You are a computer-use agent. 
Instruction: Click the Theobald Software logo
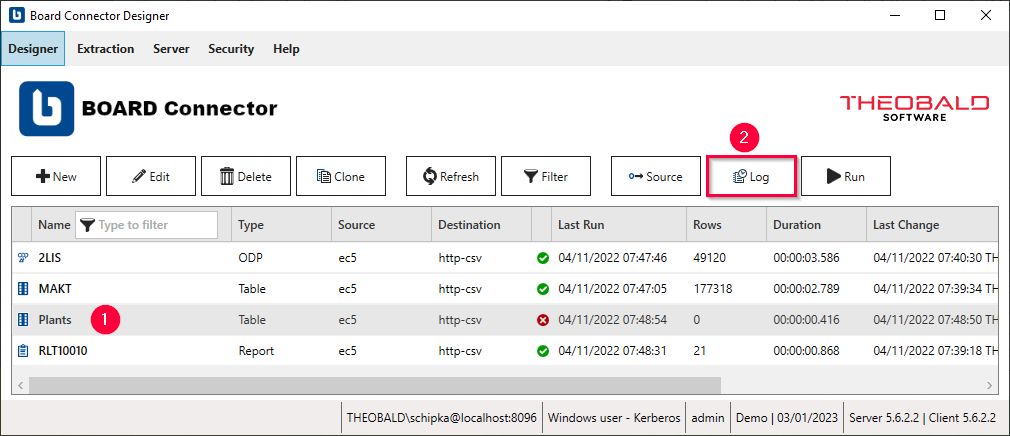click(914, 108)
